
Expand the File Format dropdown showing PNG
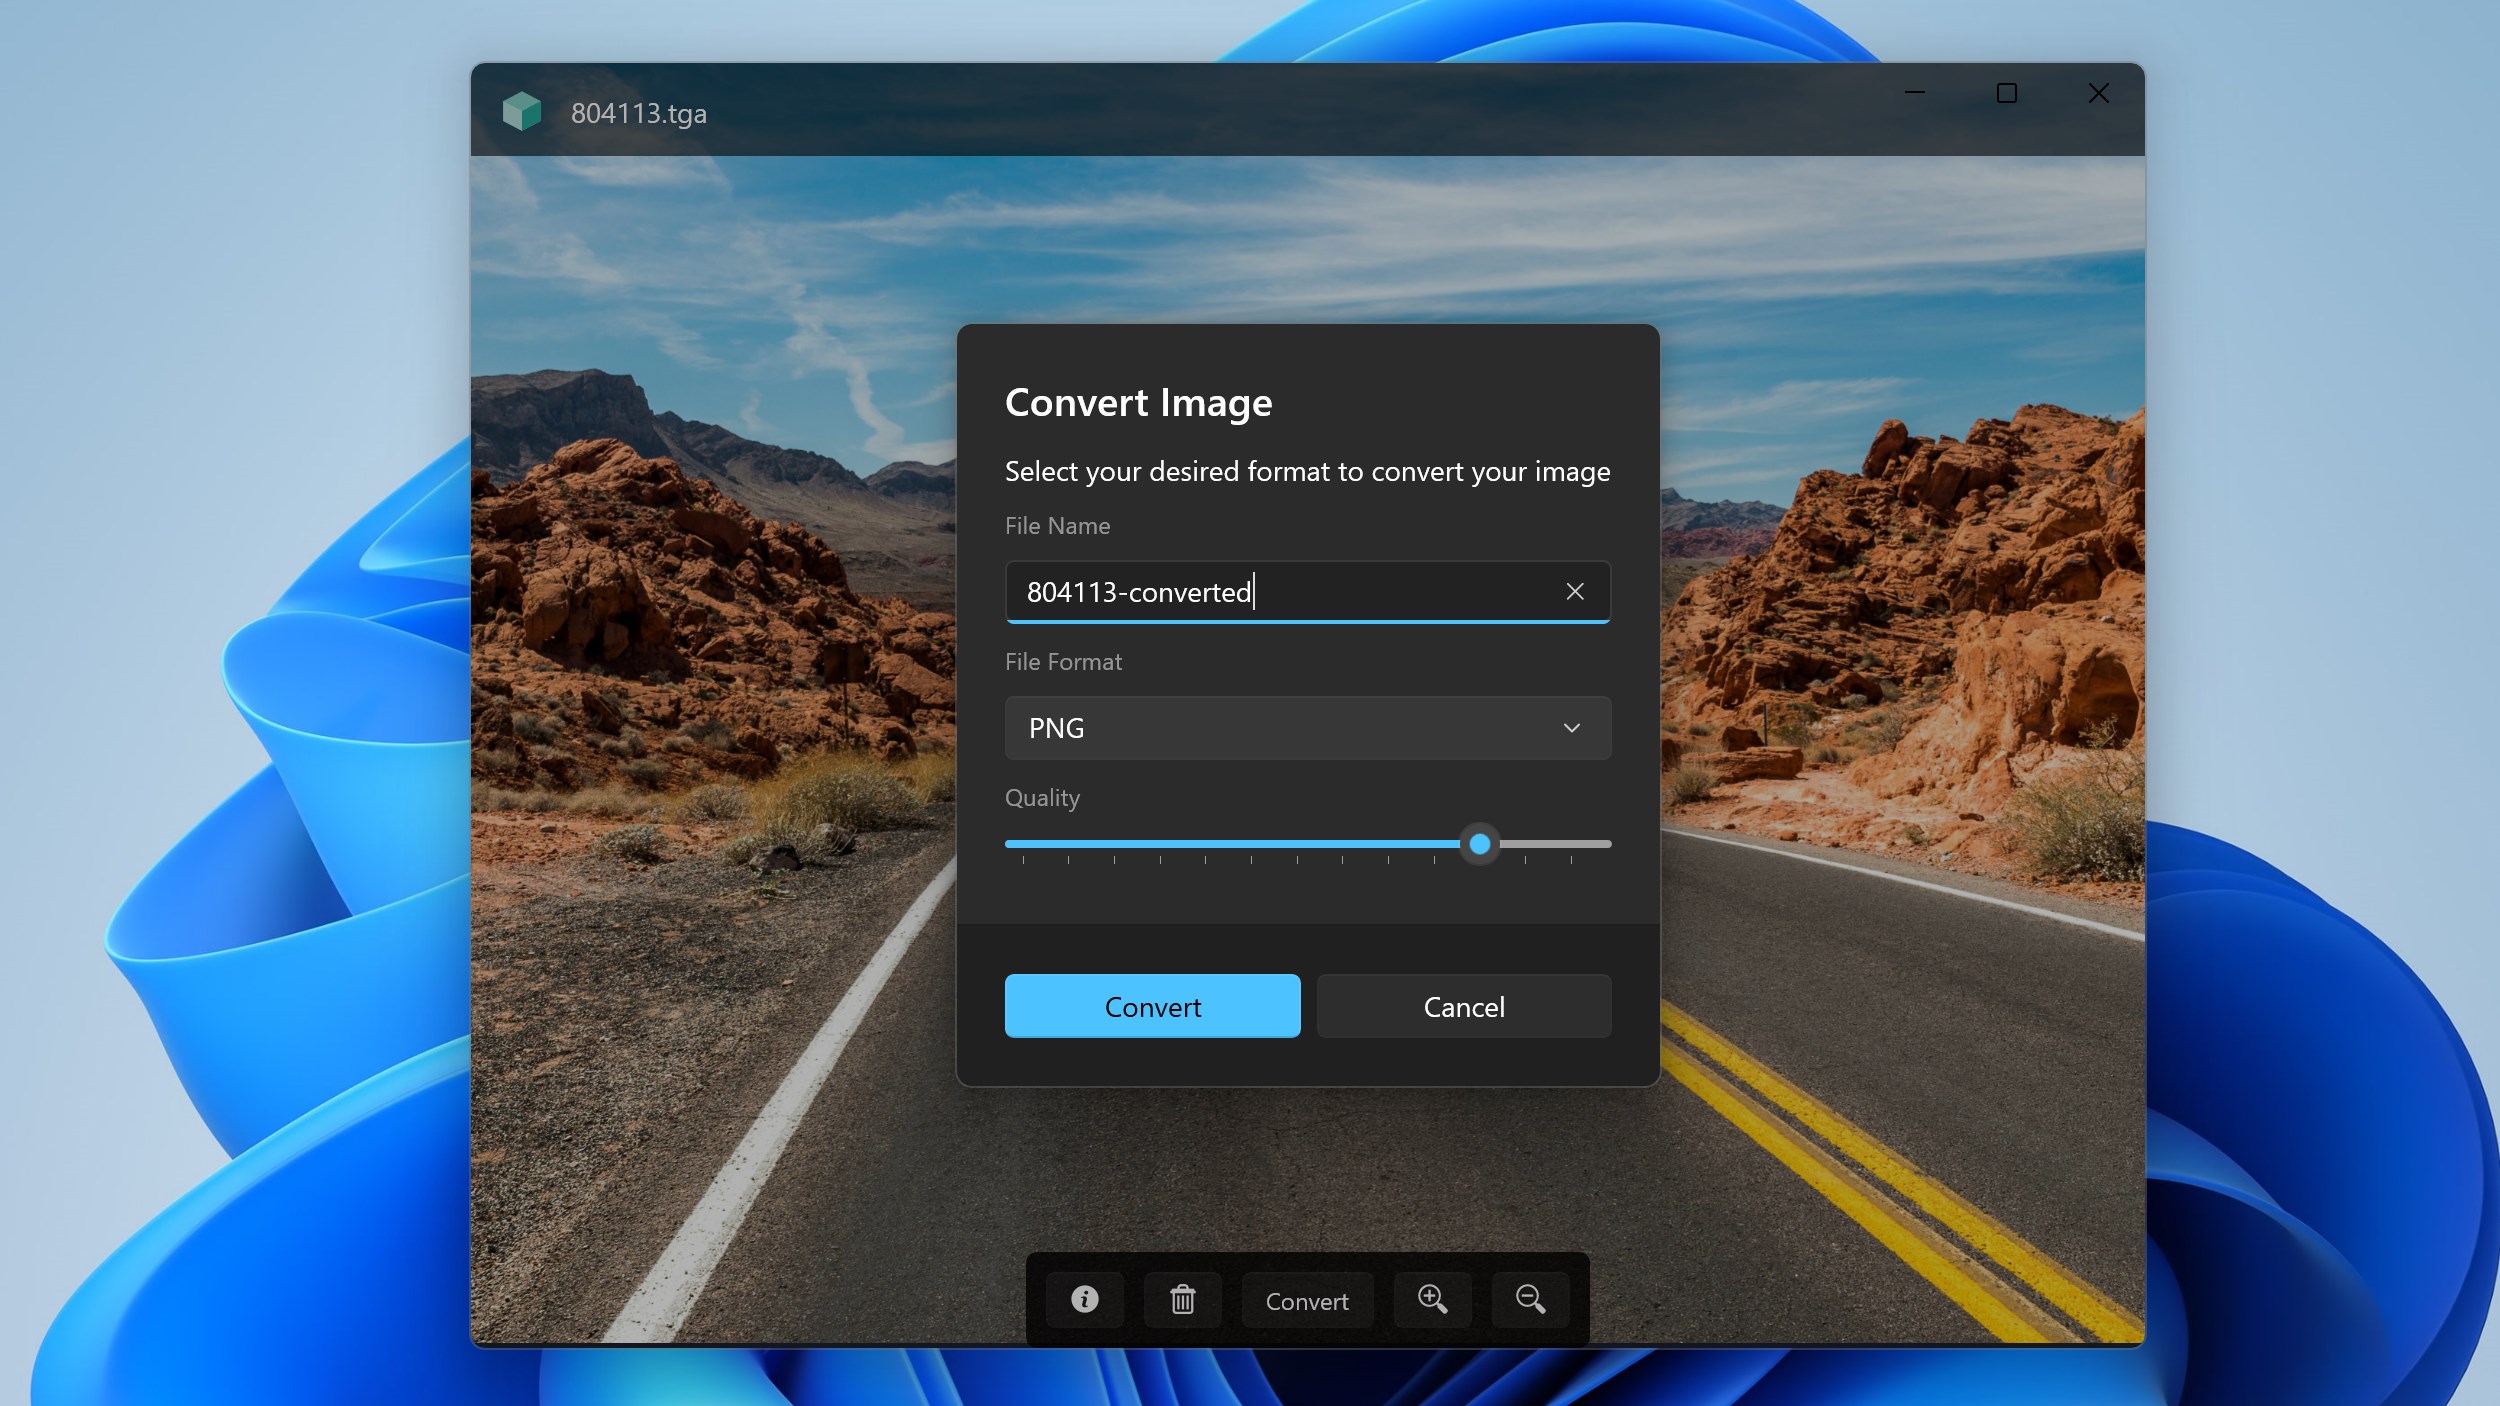coord(1308,728)
